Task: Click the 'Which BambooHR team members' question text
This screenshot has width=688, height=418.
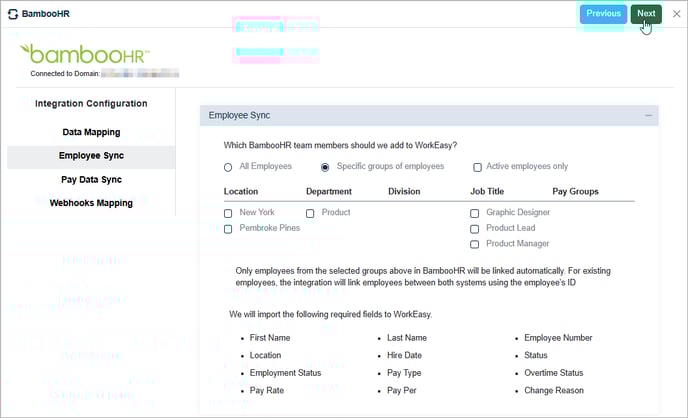Action: (x=340, y=145)
